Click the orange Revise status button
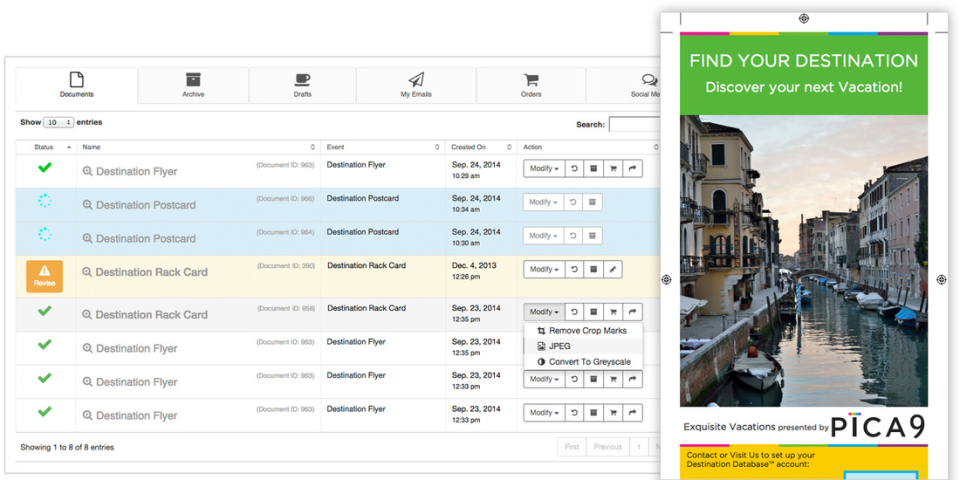The height and width of the screenshot is (480, 960). [x=44, y=276]
